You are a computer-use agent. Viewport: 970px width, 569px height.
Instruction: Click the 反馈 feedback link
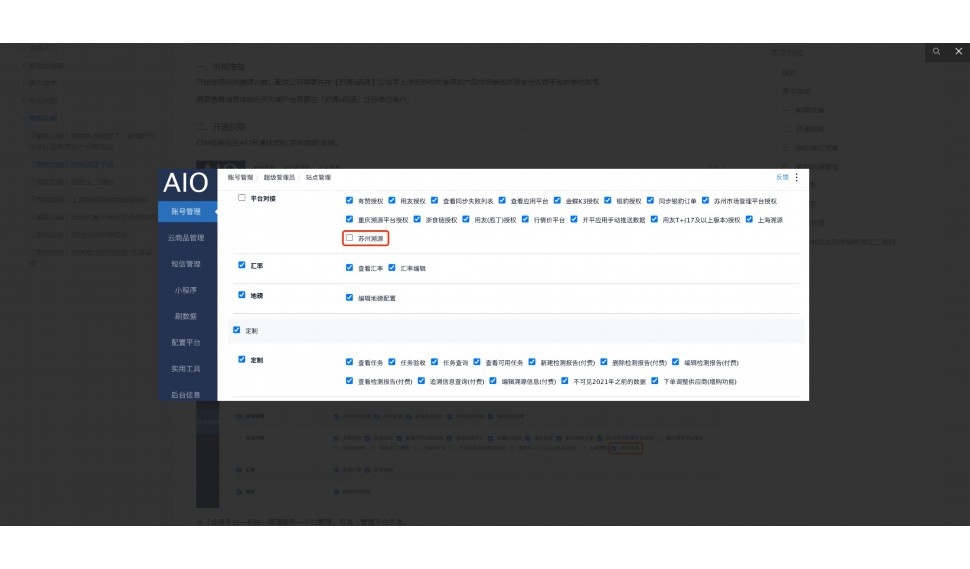point(782,177)
